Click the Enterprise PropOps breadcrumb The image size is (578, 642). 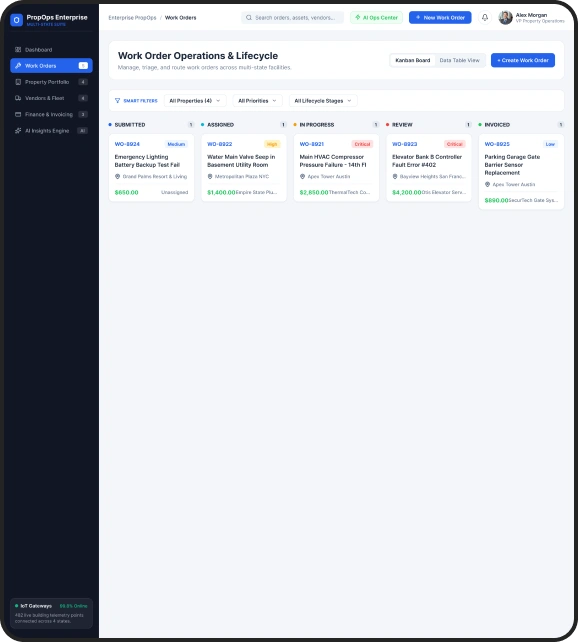tap(132, 18)
